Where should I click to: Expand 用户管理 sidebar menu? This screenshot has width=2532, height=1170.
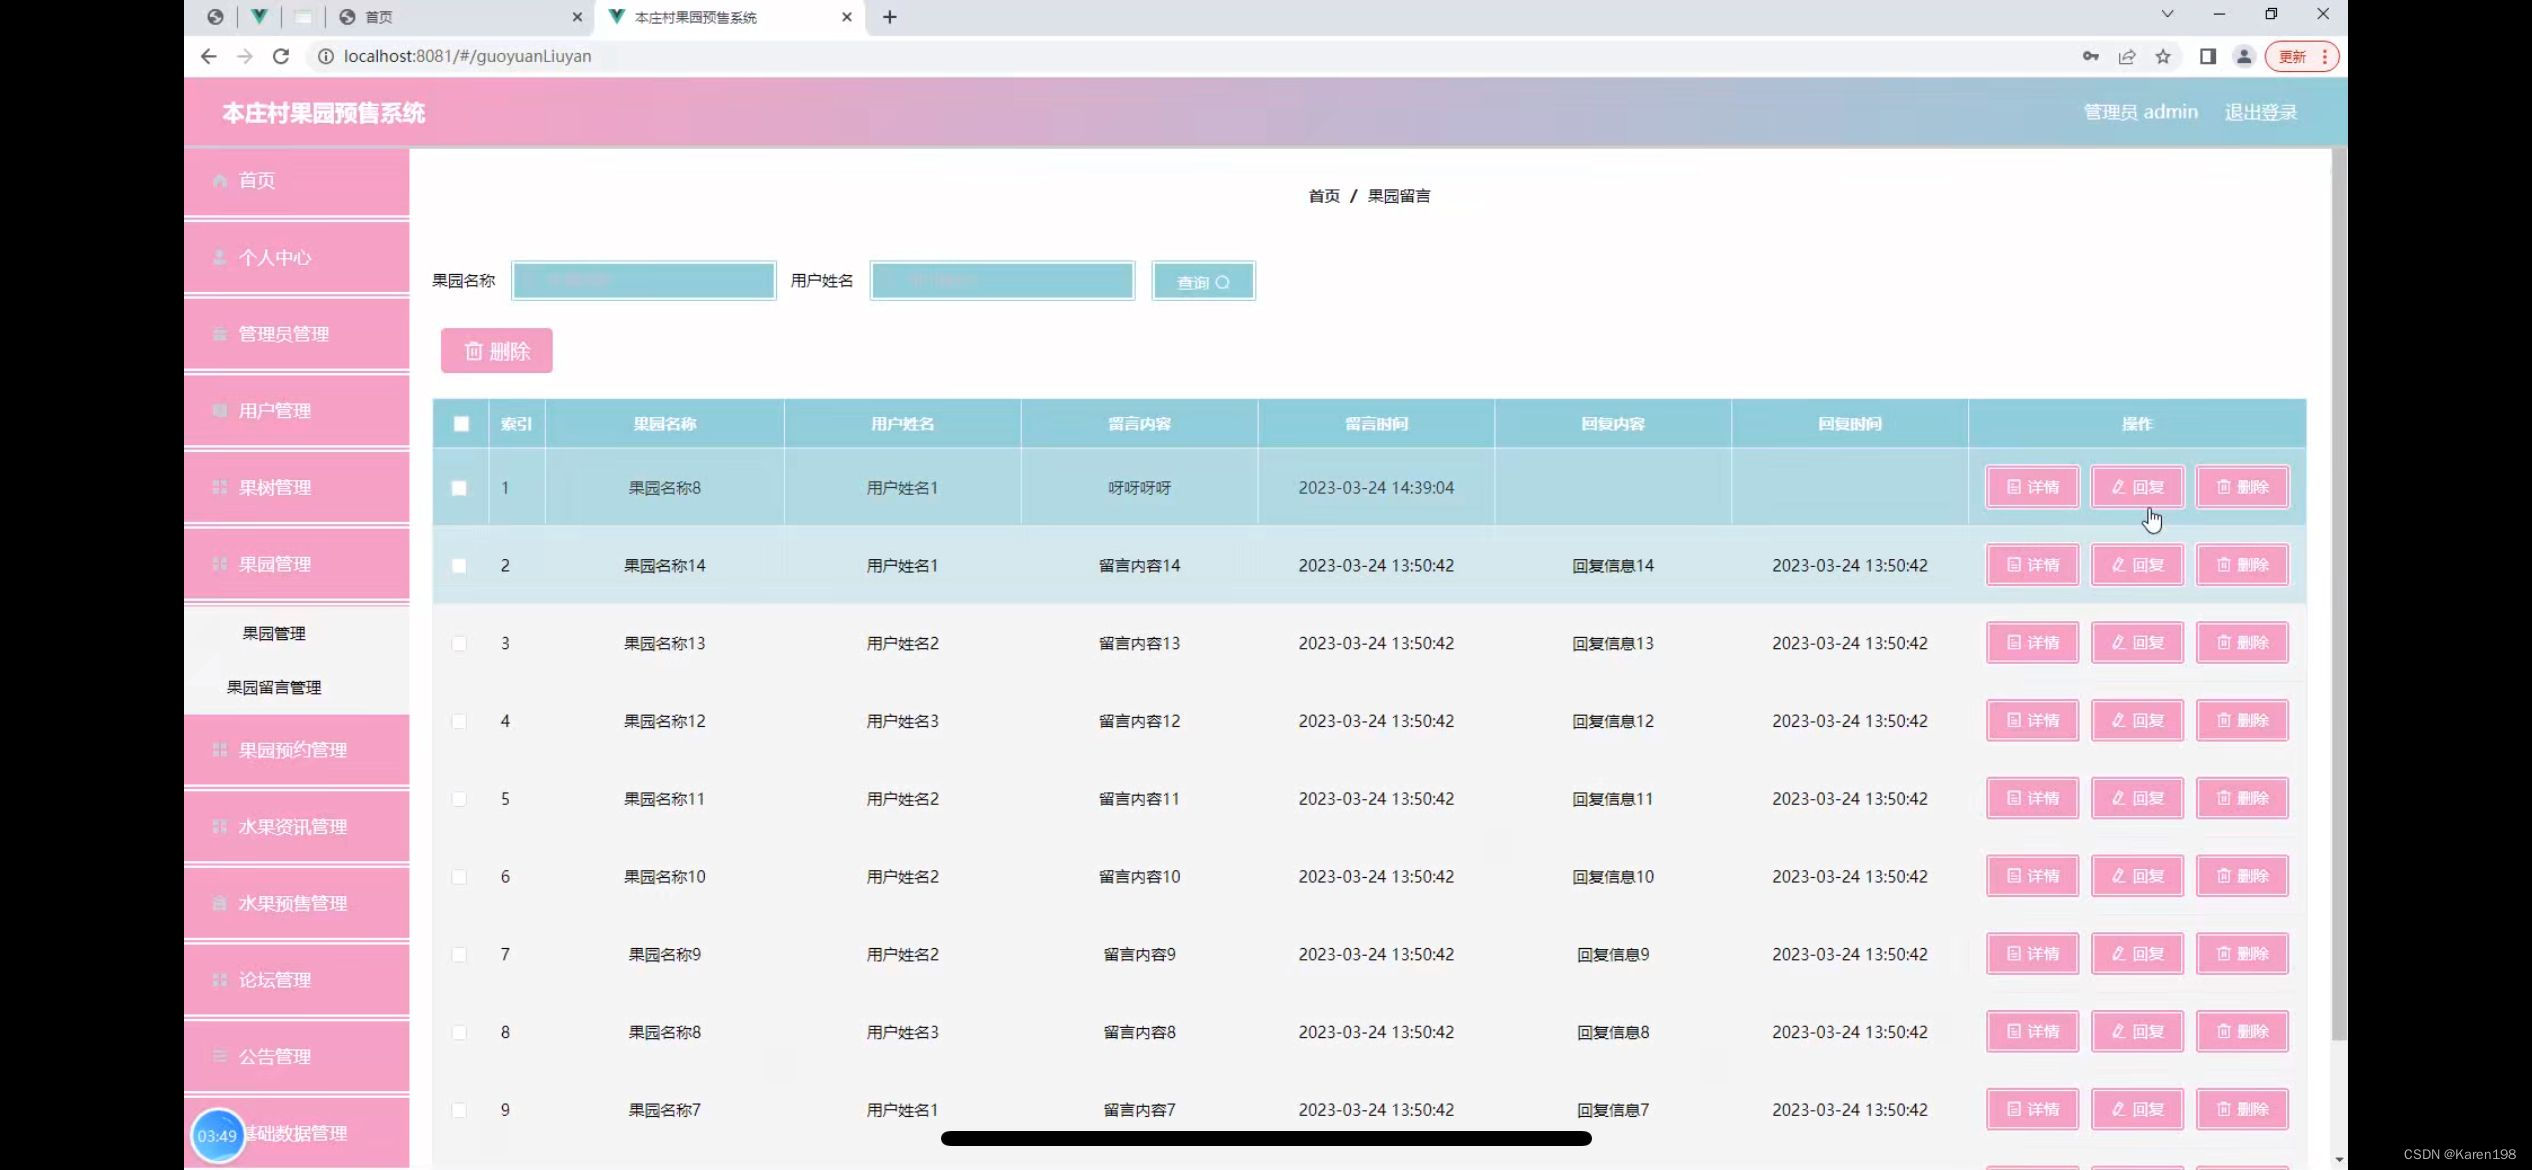[x=296, y=411]
